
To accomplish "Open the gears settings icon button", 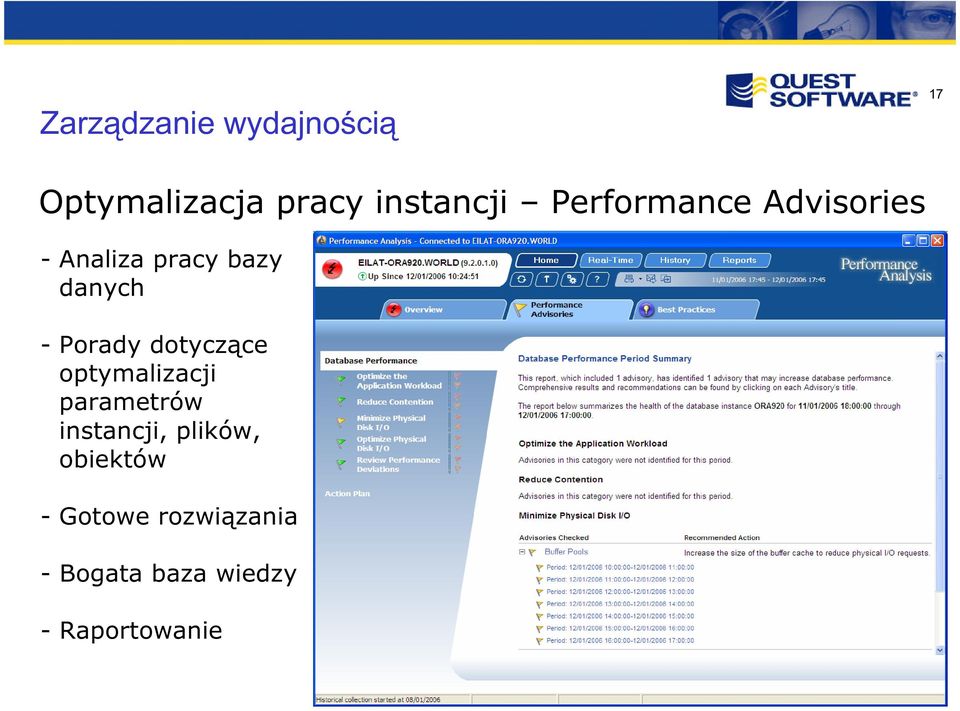I will tap(572, 279).
